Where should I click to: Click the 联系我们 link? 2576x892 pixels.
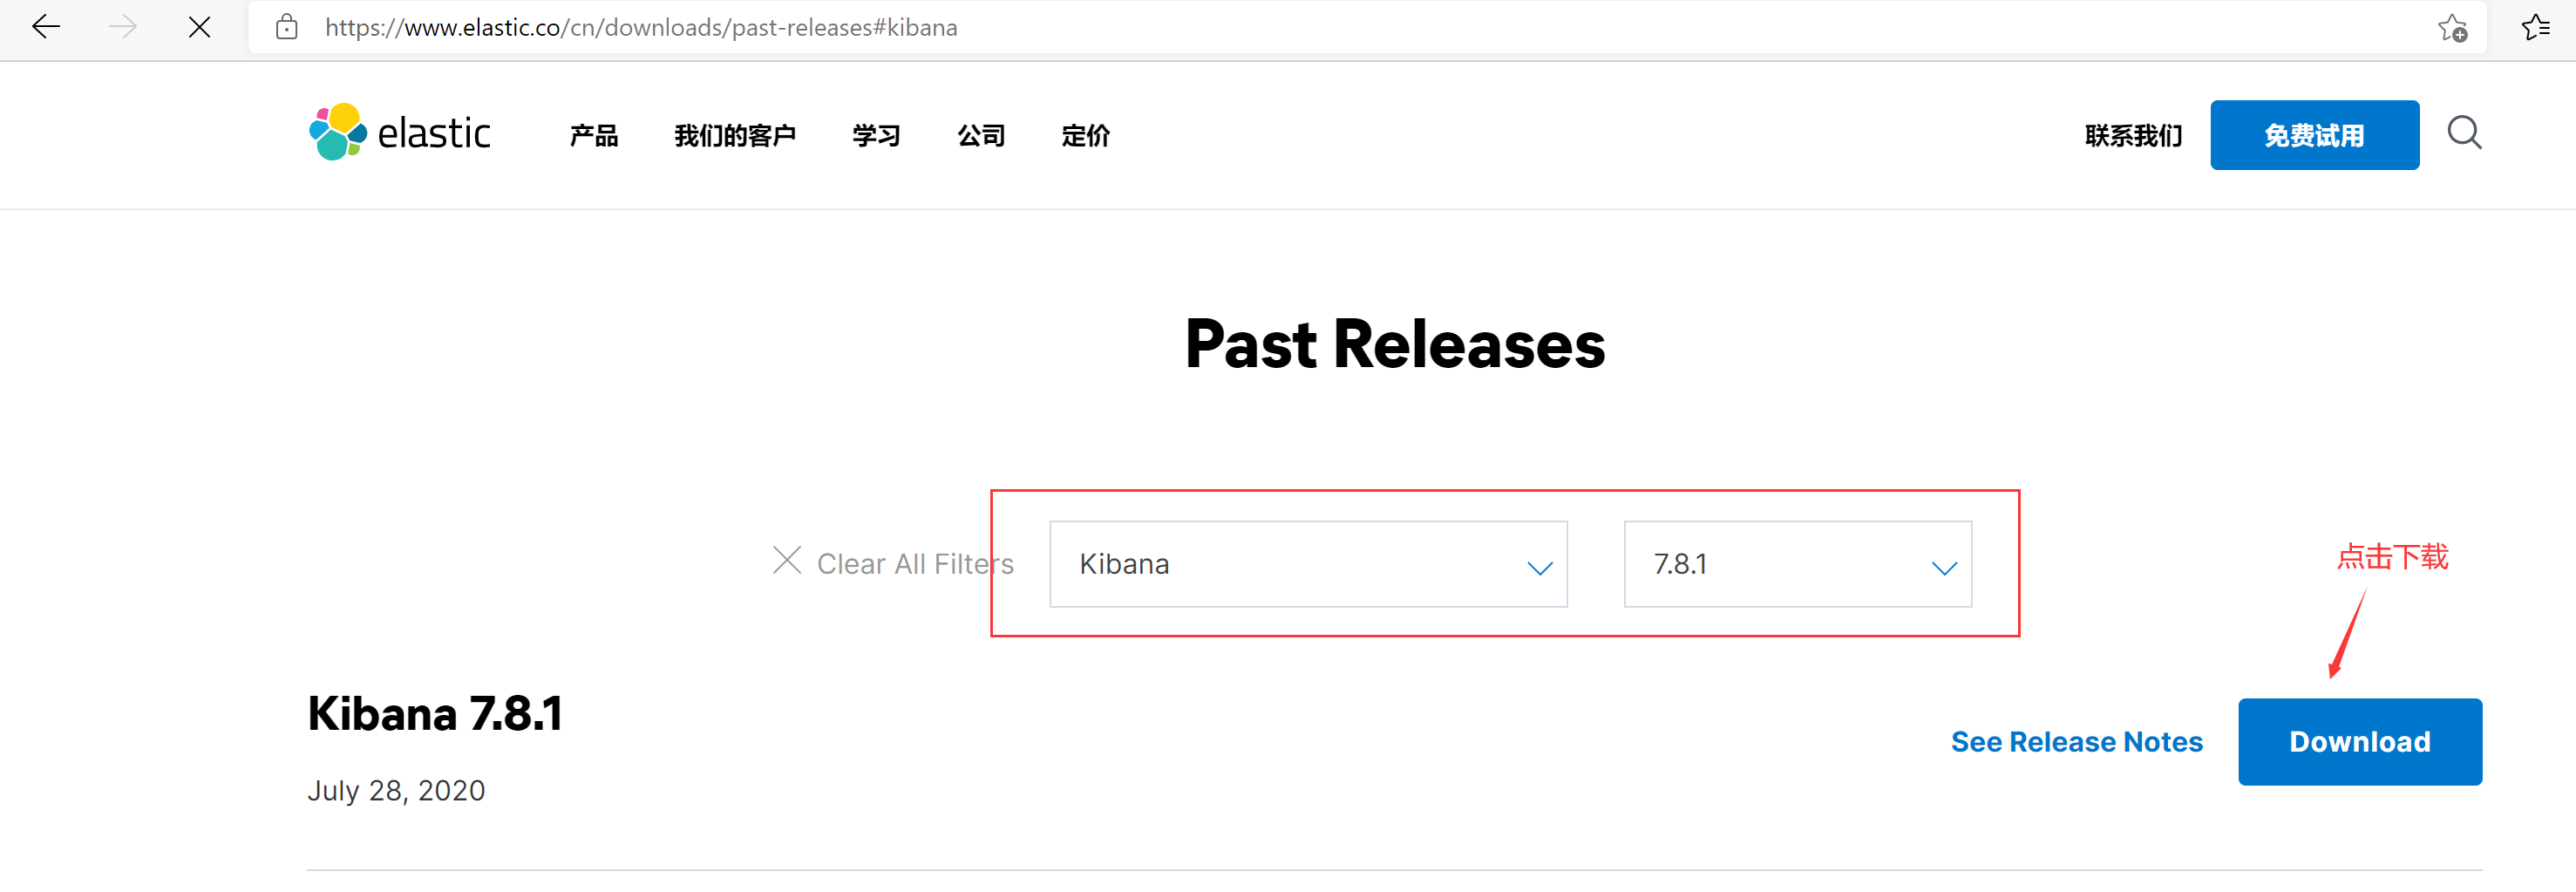2133,136
